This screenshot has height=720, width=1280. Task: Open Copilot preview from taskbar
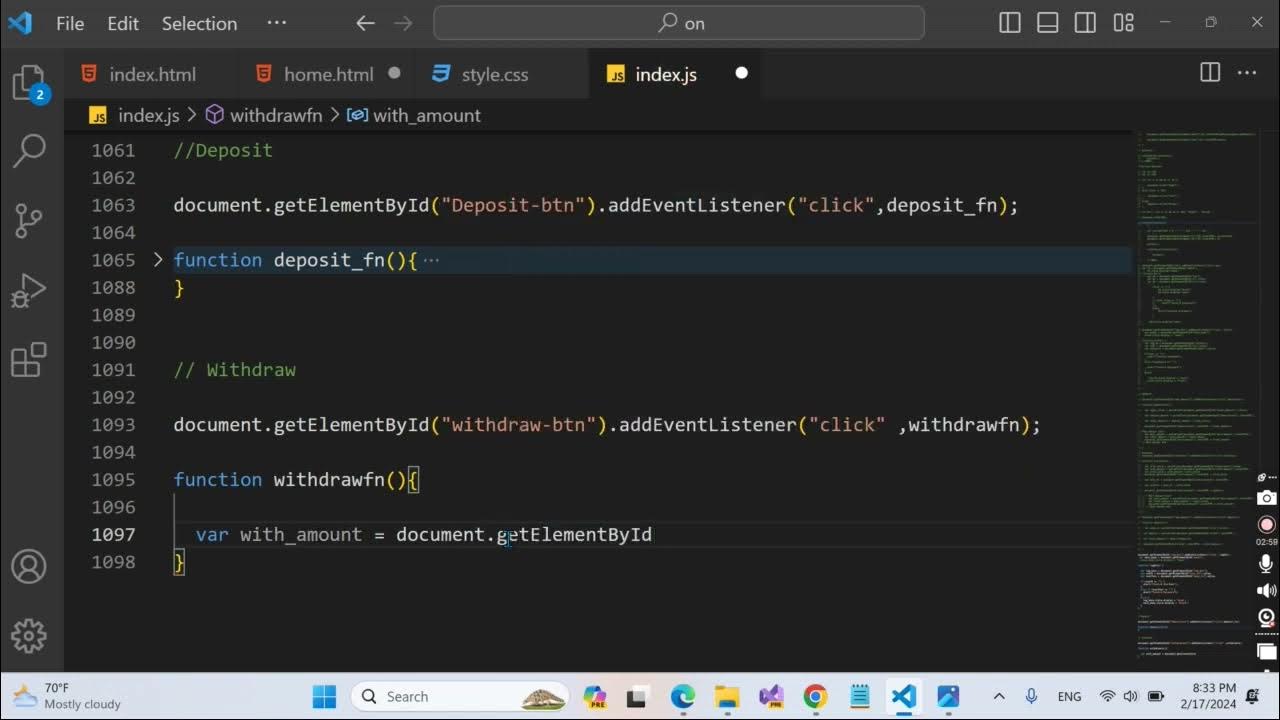point(595,696)
